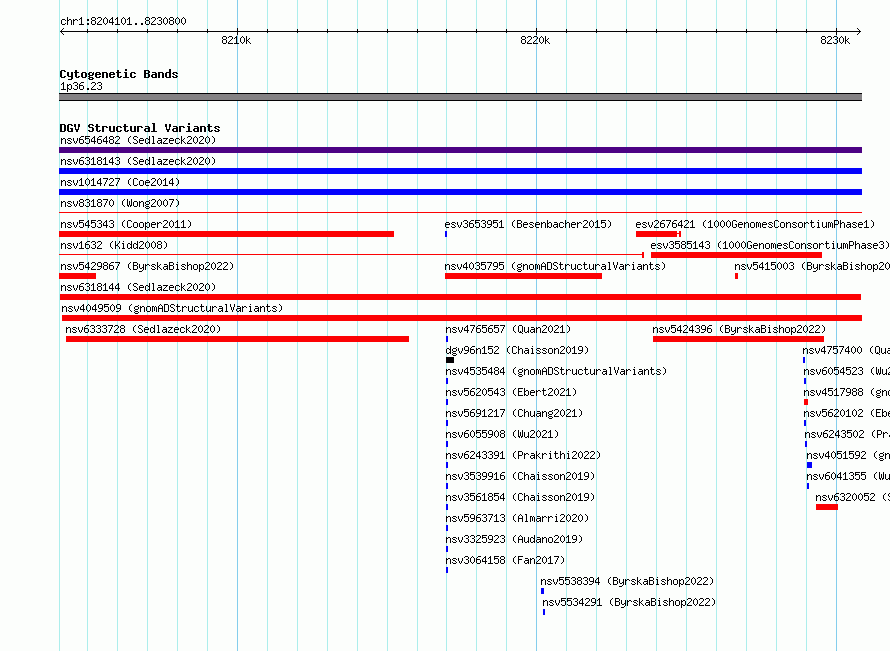Image resolution: width=890 pixels, height=651 pixels.
Task: Click nsv5429867 (ByrskaBishop2022) label
Action: tap(147, 266)
